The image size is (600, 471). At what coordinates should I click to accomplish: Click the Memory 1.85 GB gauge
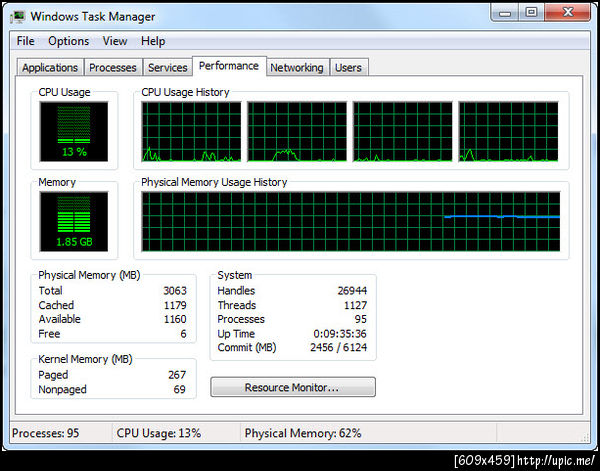(74, 222)
